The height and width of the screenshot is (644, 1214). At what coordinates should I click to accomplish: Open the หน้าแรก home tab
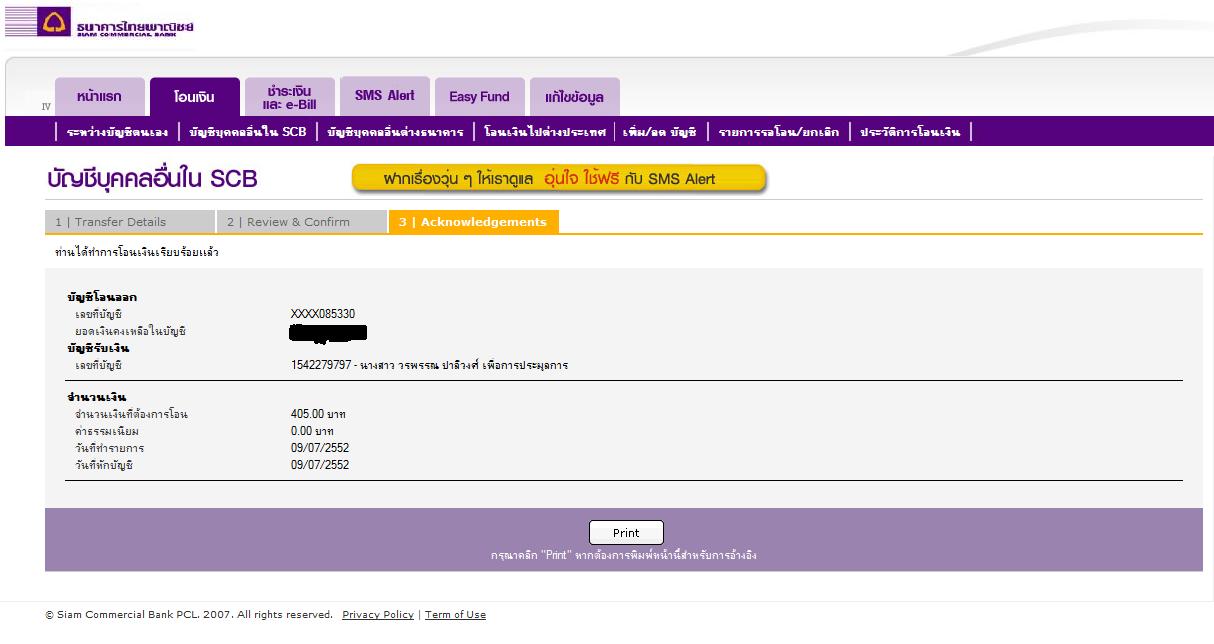tap(99, 97)
